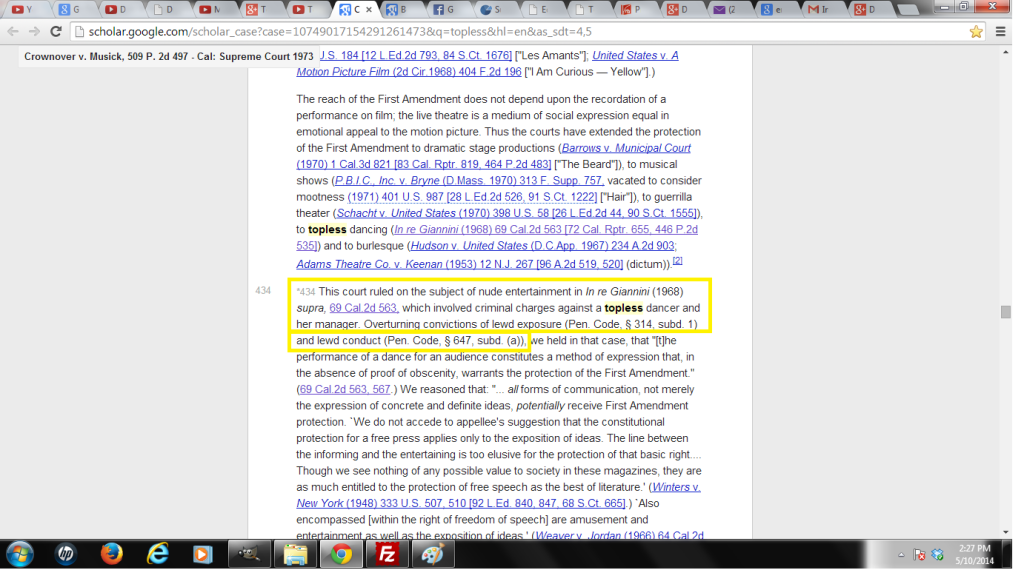1024x570 pixels.
Task: Open Paint from the taskbar
Action: coord(433,554)
